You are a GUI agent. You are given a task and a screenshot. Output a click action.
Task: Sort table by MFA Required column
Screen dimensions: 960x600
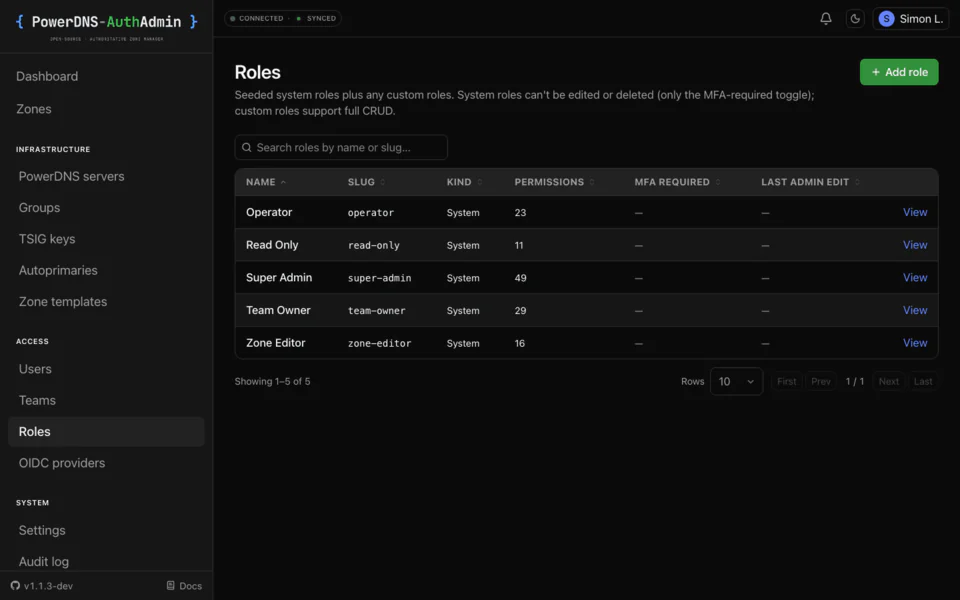coord(677,182)
